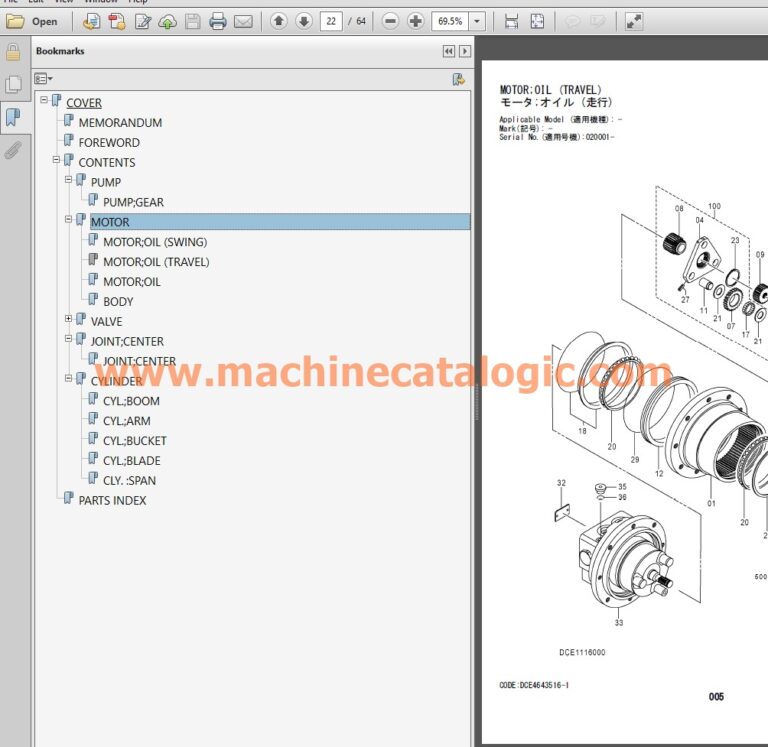Click the Bookmarks panel title
The height and width of the screenshot is (747, 768).
60,51
